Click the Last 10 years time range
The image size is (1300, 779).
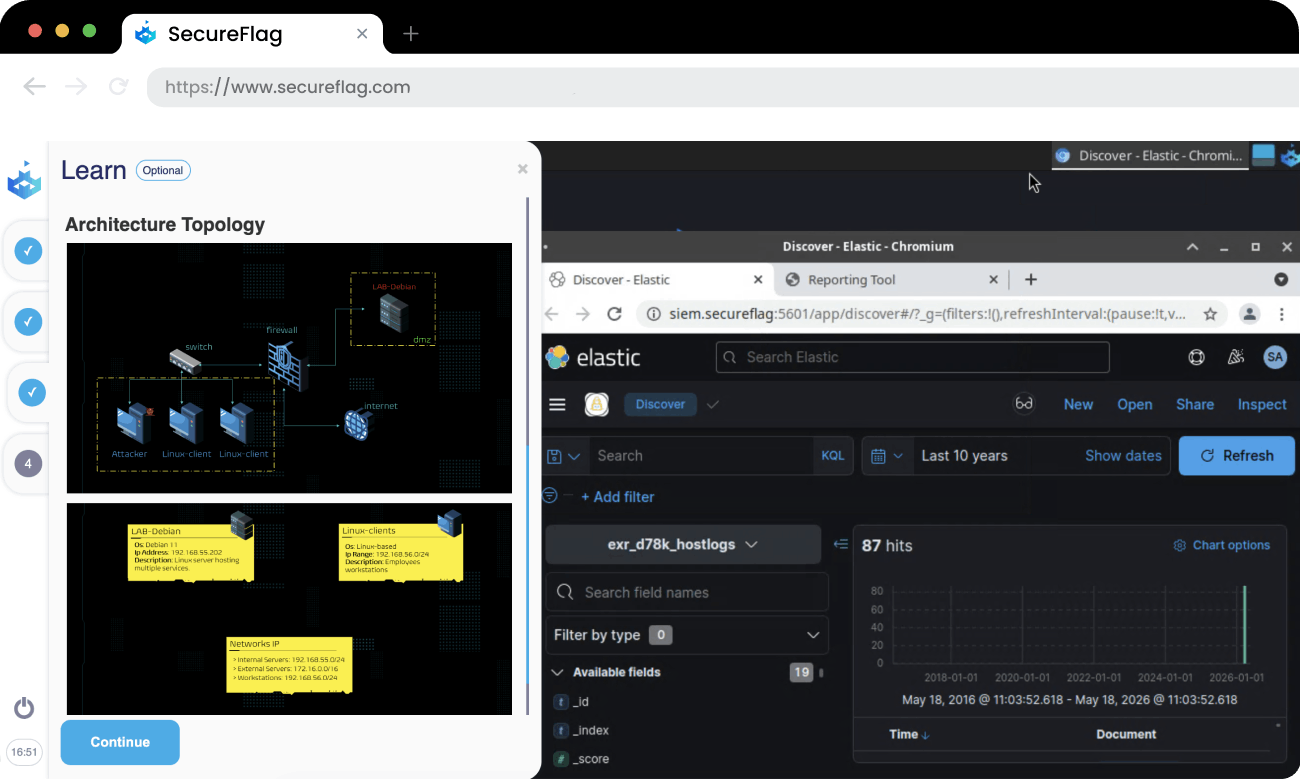[x=964, y=456]
